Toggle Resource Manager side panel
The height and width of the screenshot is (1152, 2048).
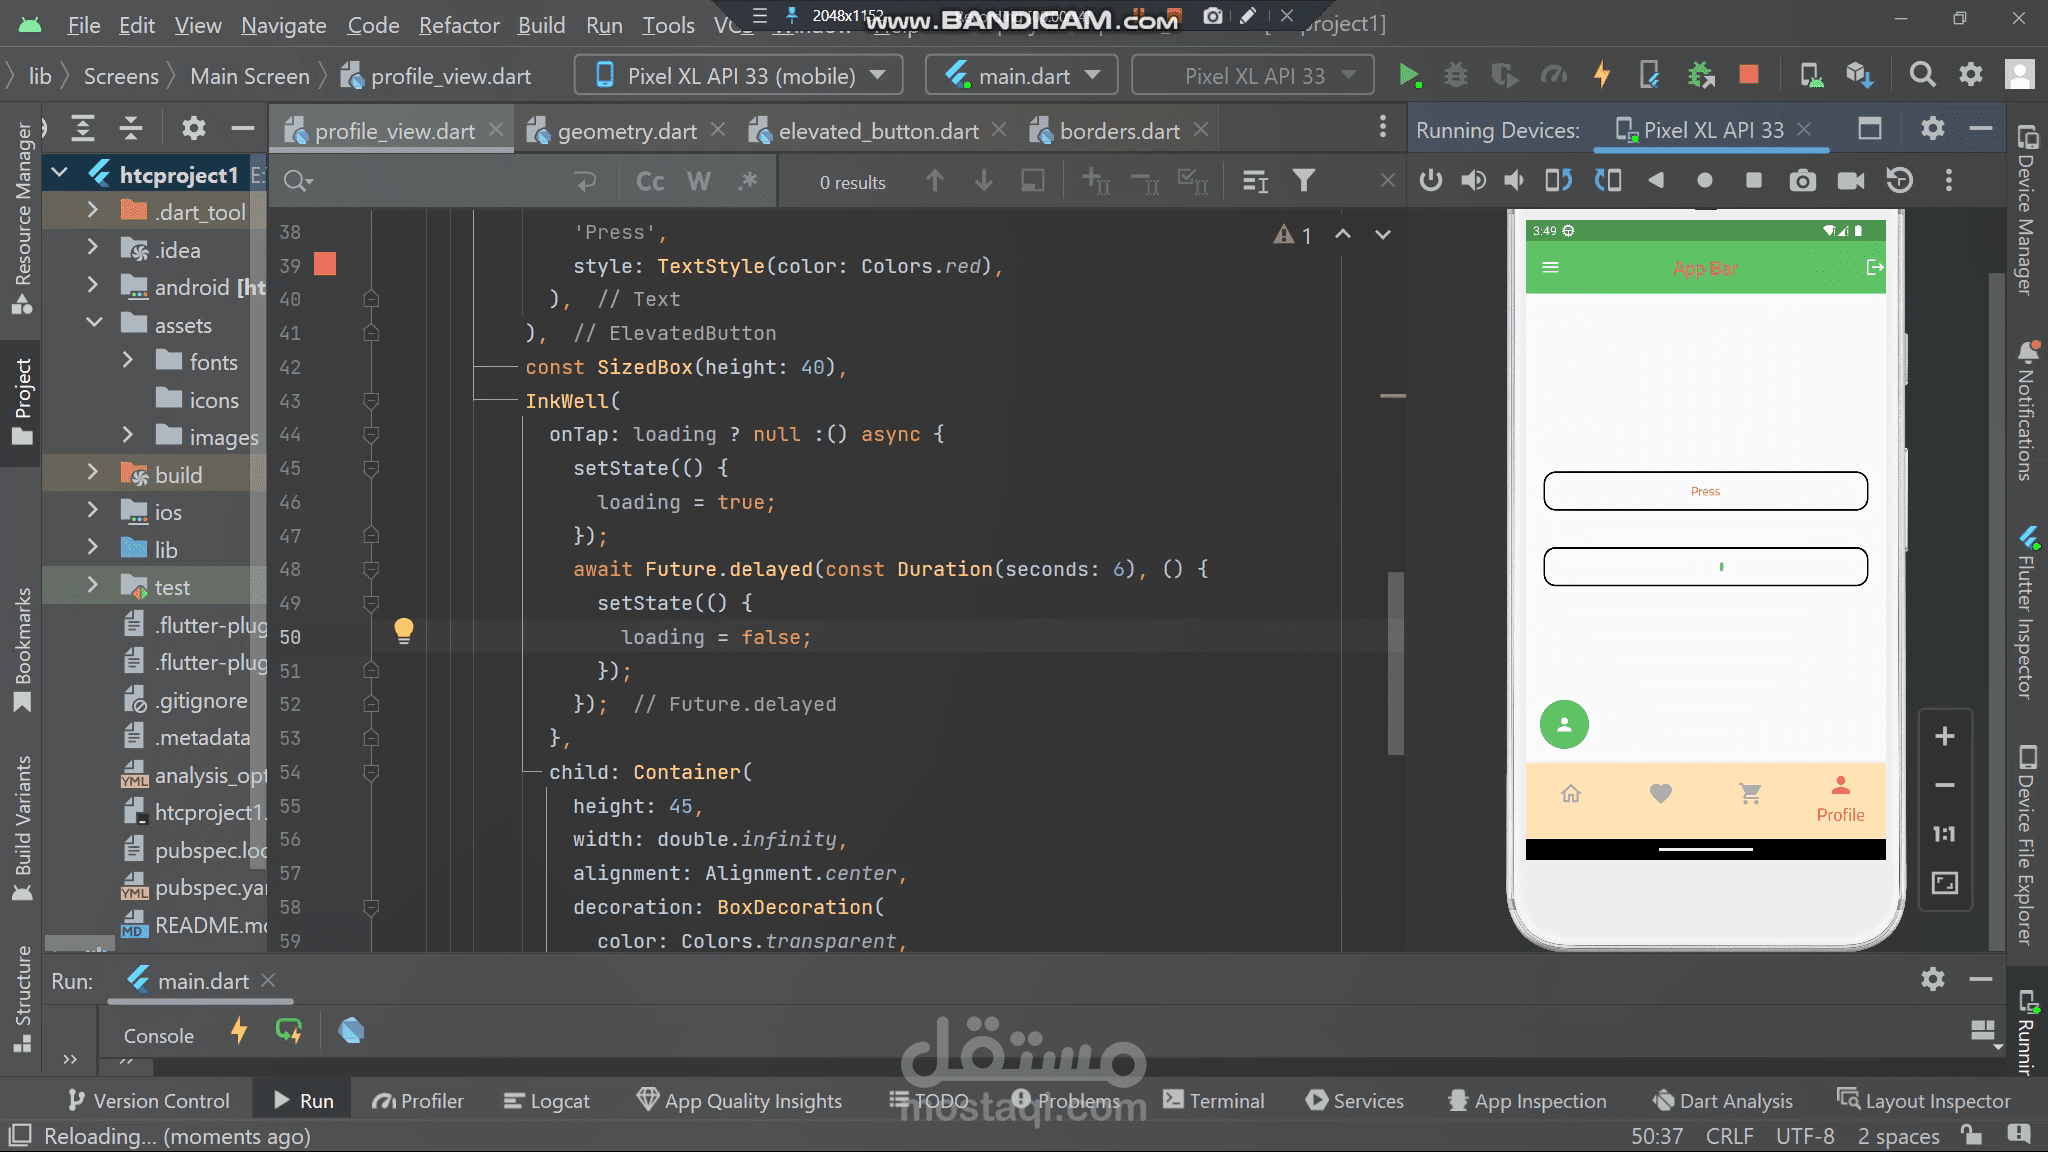(22, 218)
